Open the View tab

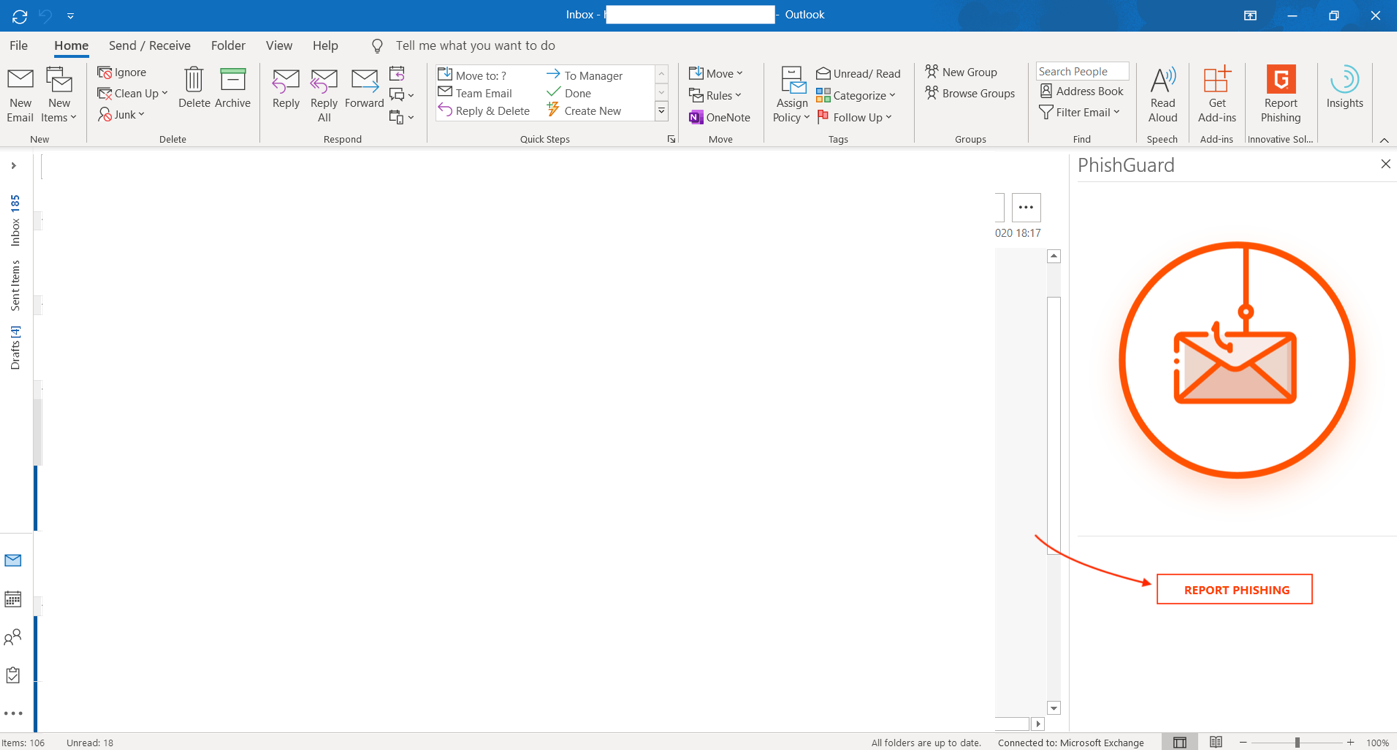(x=279, y=46)
